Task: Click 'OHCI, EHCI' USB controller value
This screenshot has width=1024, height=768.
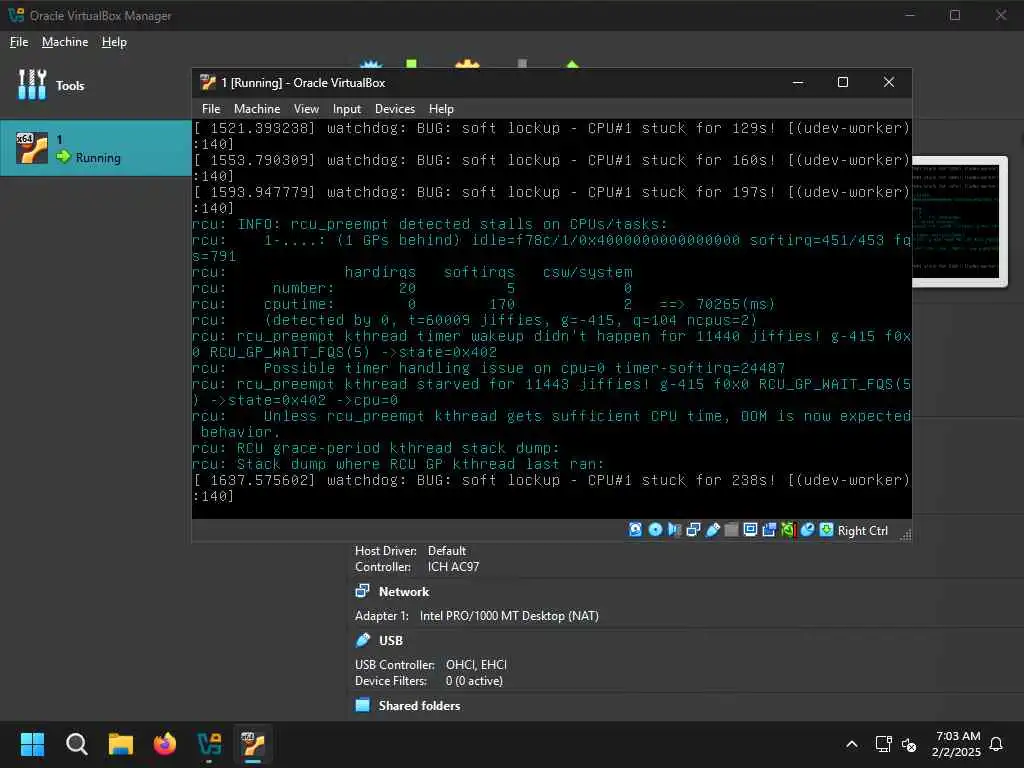Action: [x=476, y=665]
